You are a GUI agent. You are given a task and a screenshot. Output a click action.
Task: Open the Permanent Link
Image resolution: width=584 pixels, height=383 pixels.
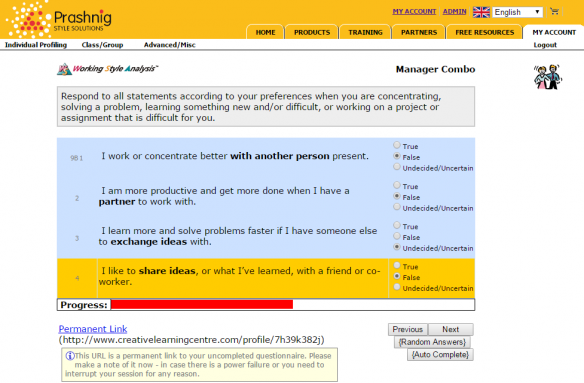pos(93,329)
